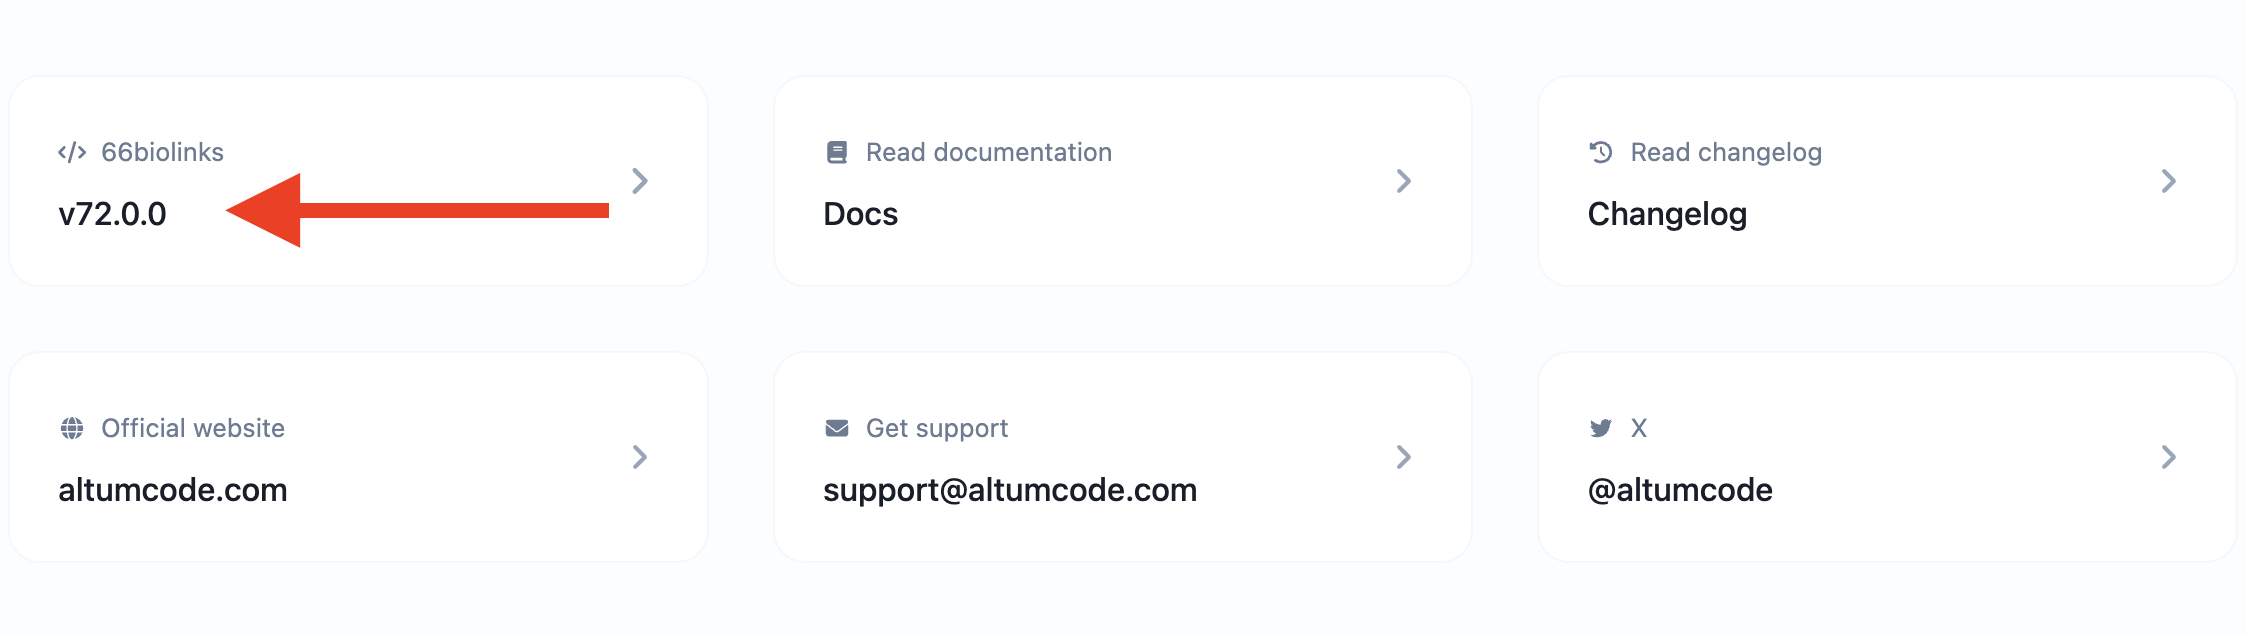This screenshot has width=2246, height=636.
Task: Open the chevron arrow on the @altumcode card
Action: [2168, 457]
